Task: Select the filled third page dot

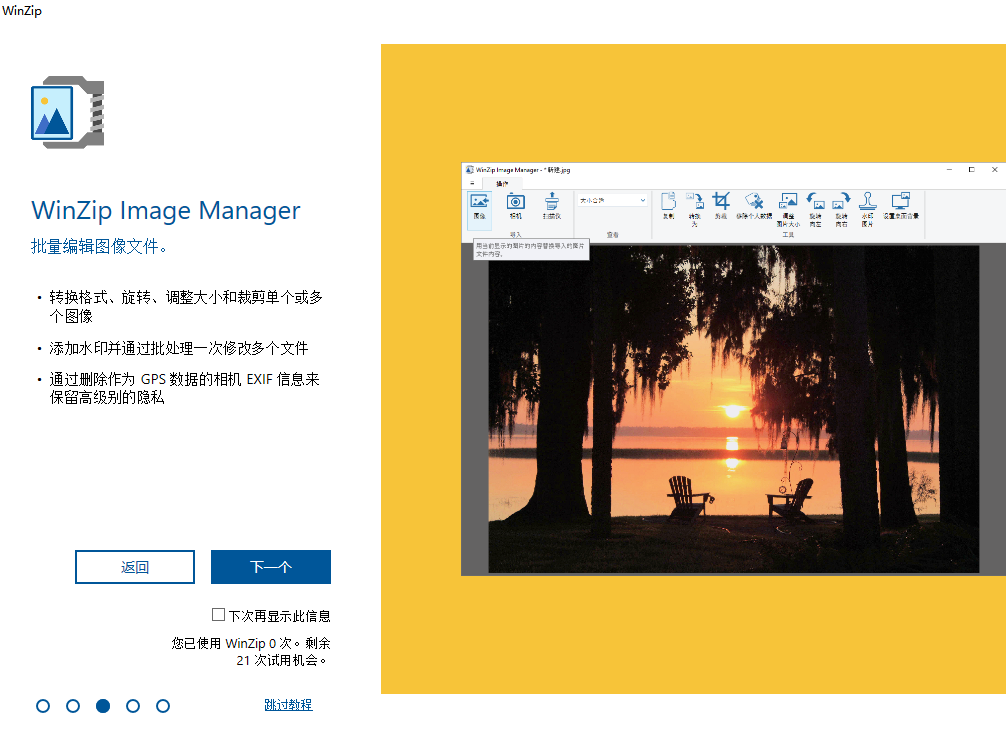Action: tap(103, 706)
